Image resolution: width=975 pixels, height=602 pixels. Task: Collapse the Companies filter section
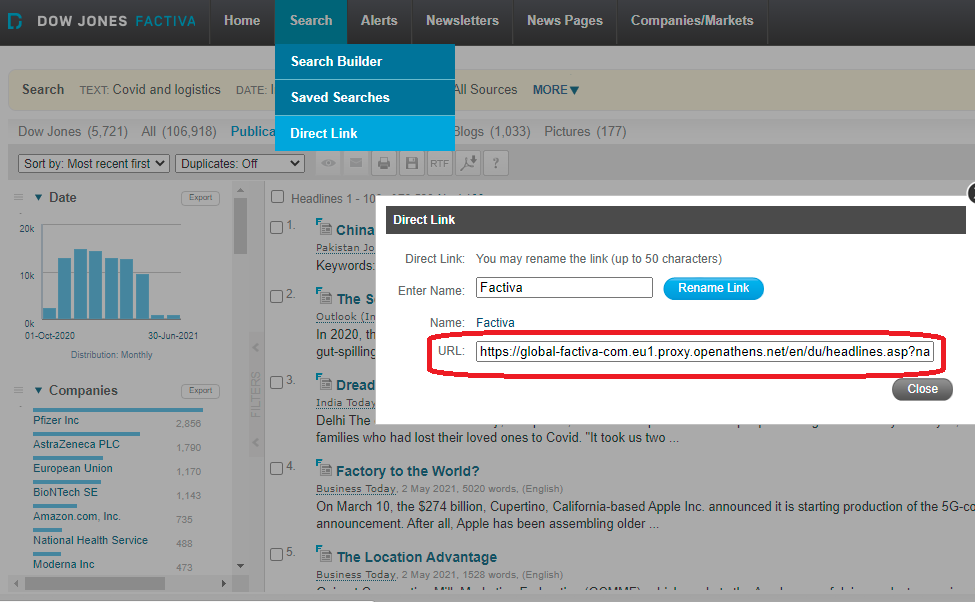click(x=39, y=391)
